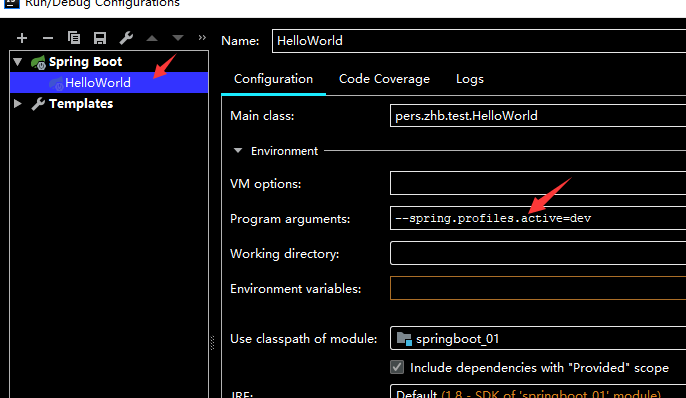Move configuration up arrow icon
Image resolution: width=686 pixels, height=398 pixels.
pyautogui.click(x=152, y=38)
